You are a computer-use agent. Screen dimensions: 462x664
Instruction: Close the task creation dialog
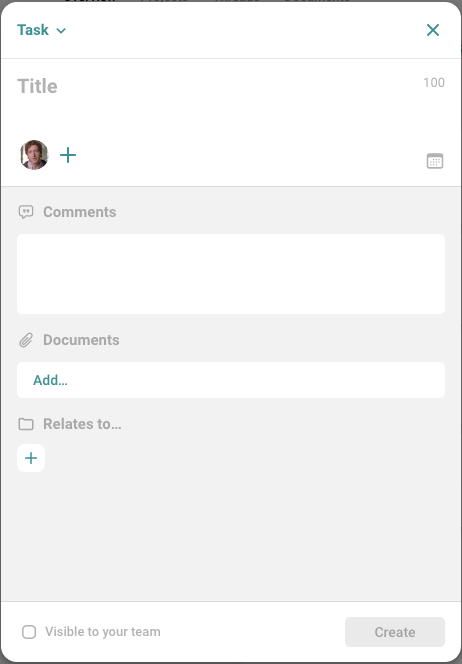pos(433,30)
